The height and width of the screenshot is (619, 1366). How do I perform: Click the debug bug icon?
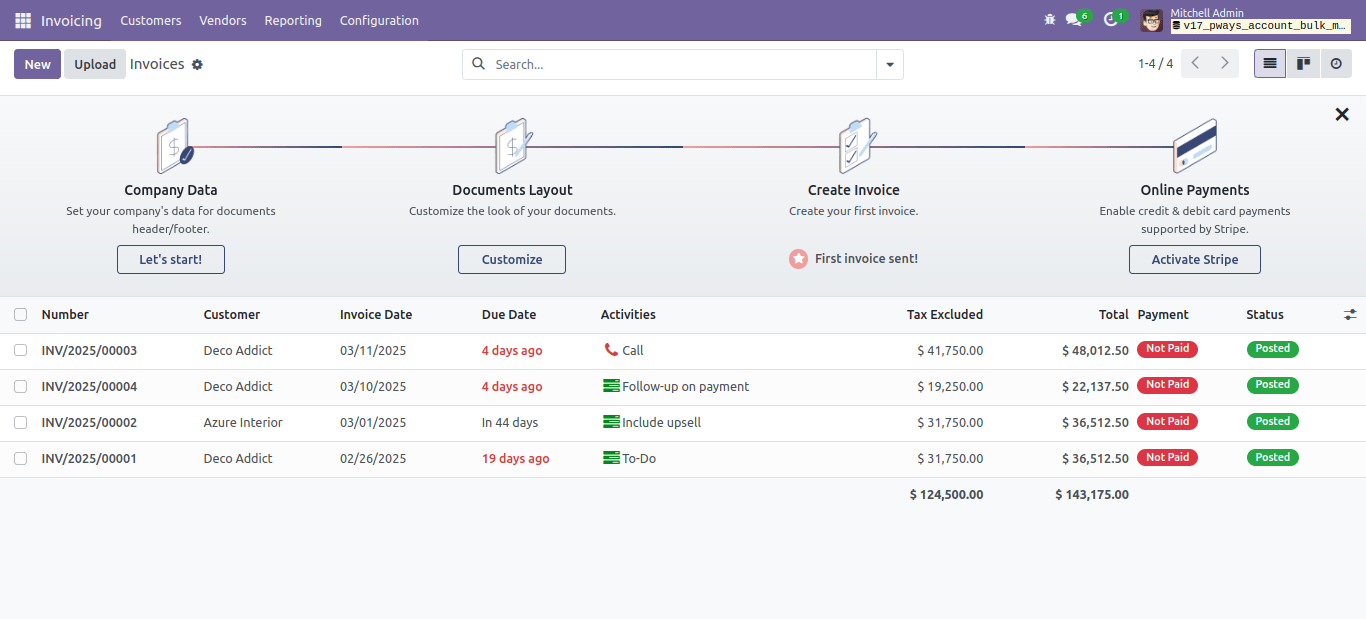click(x=1049, y=20)
